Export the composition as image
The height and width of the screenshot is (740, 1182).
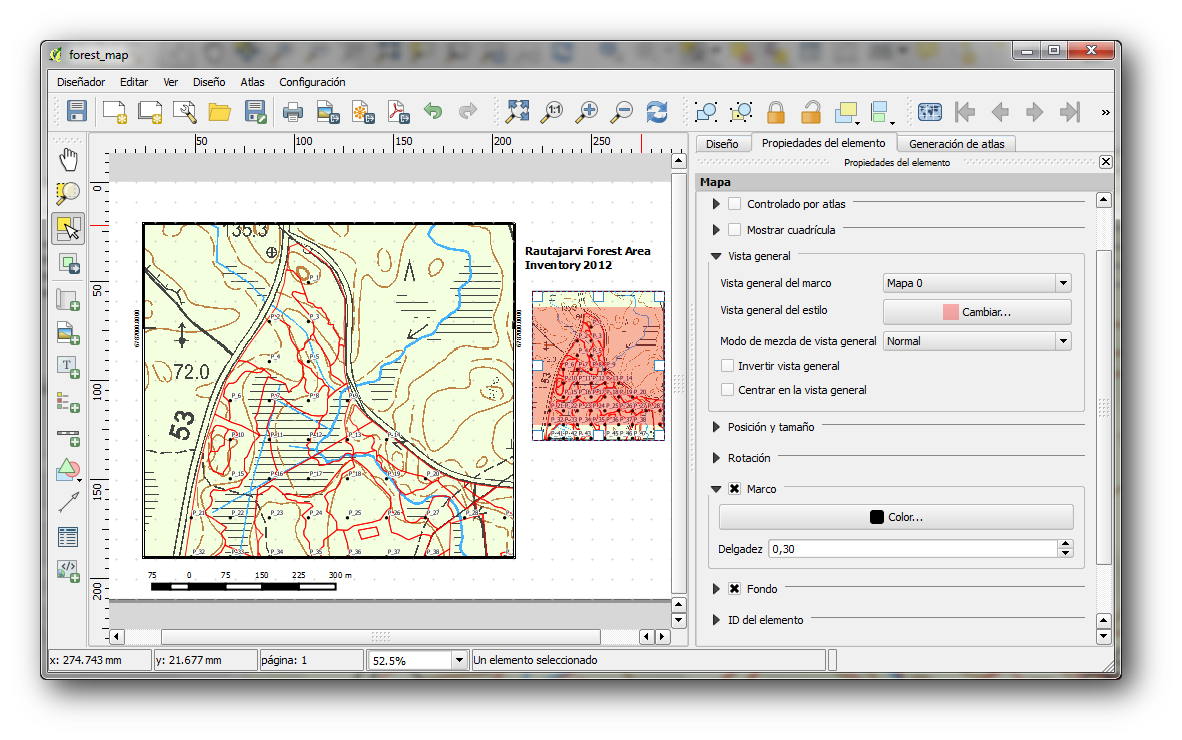(x=328, y=112)
